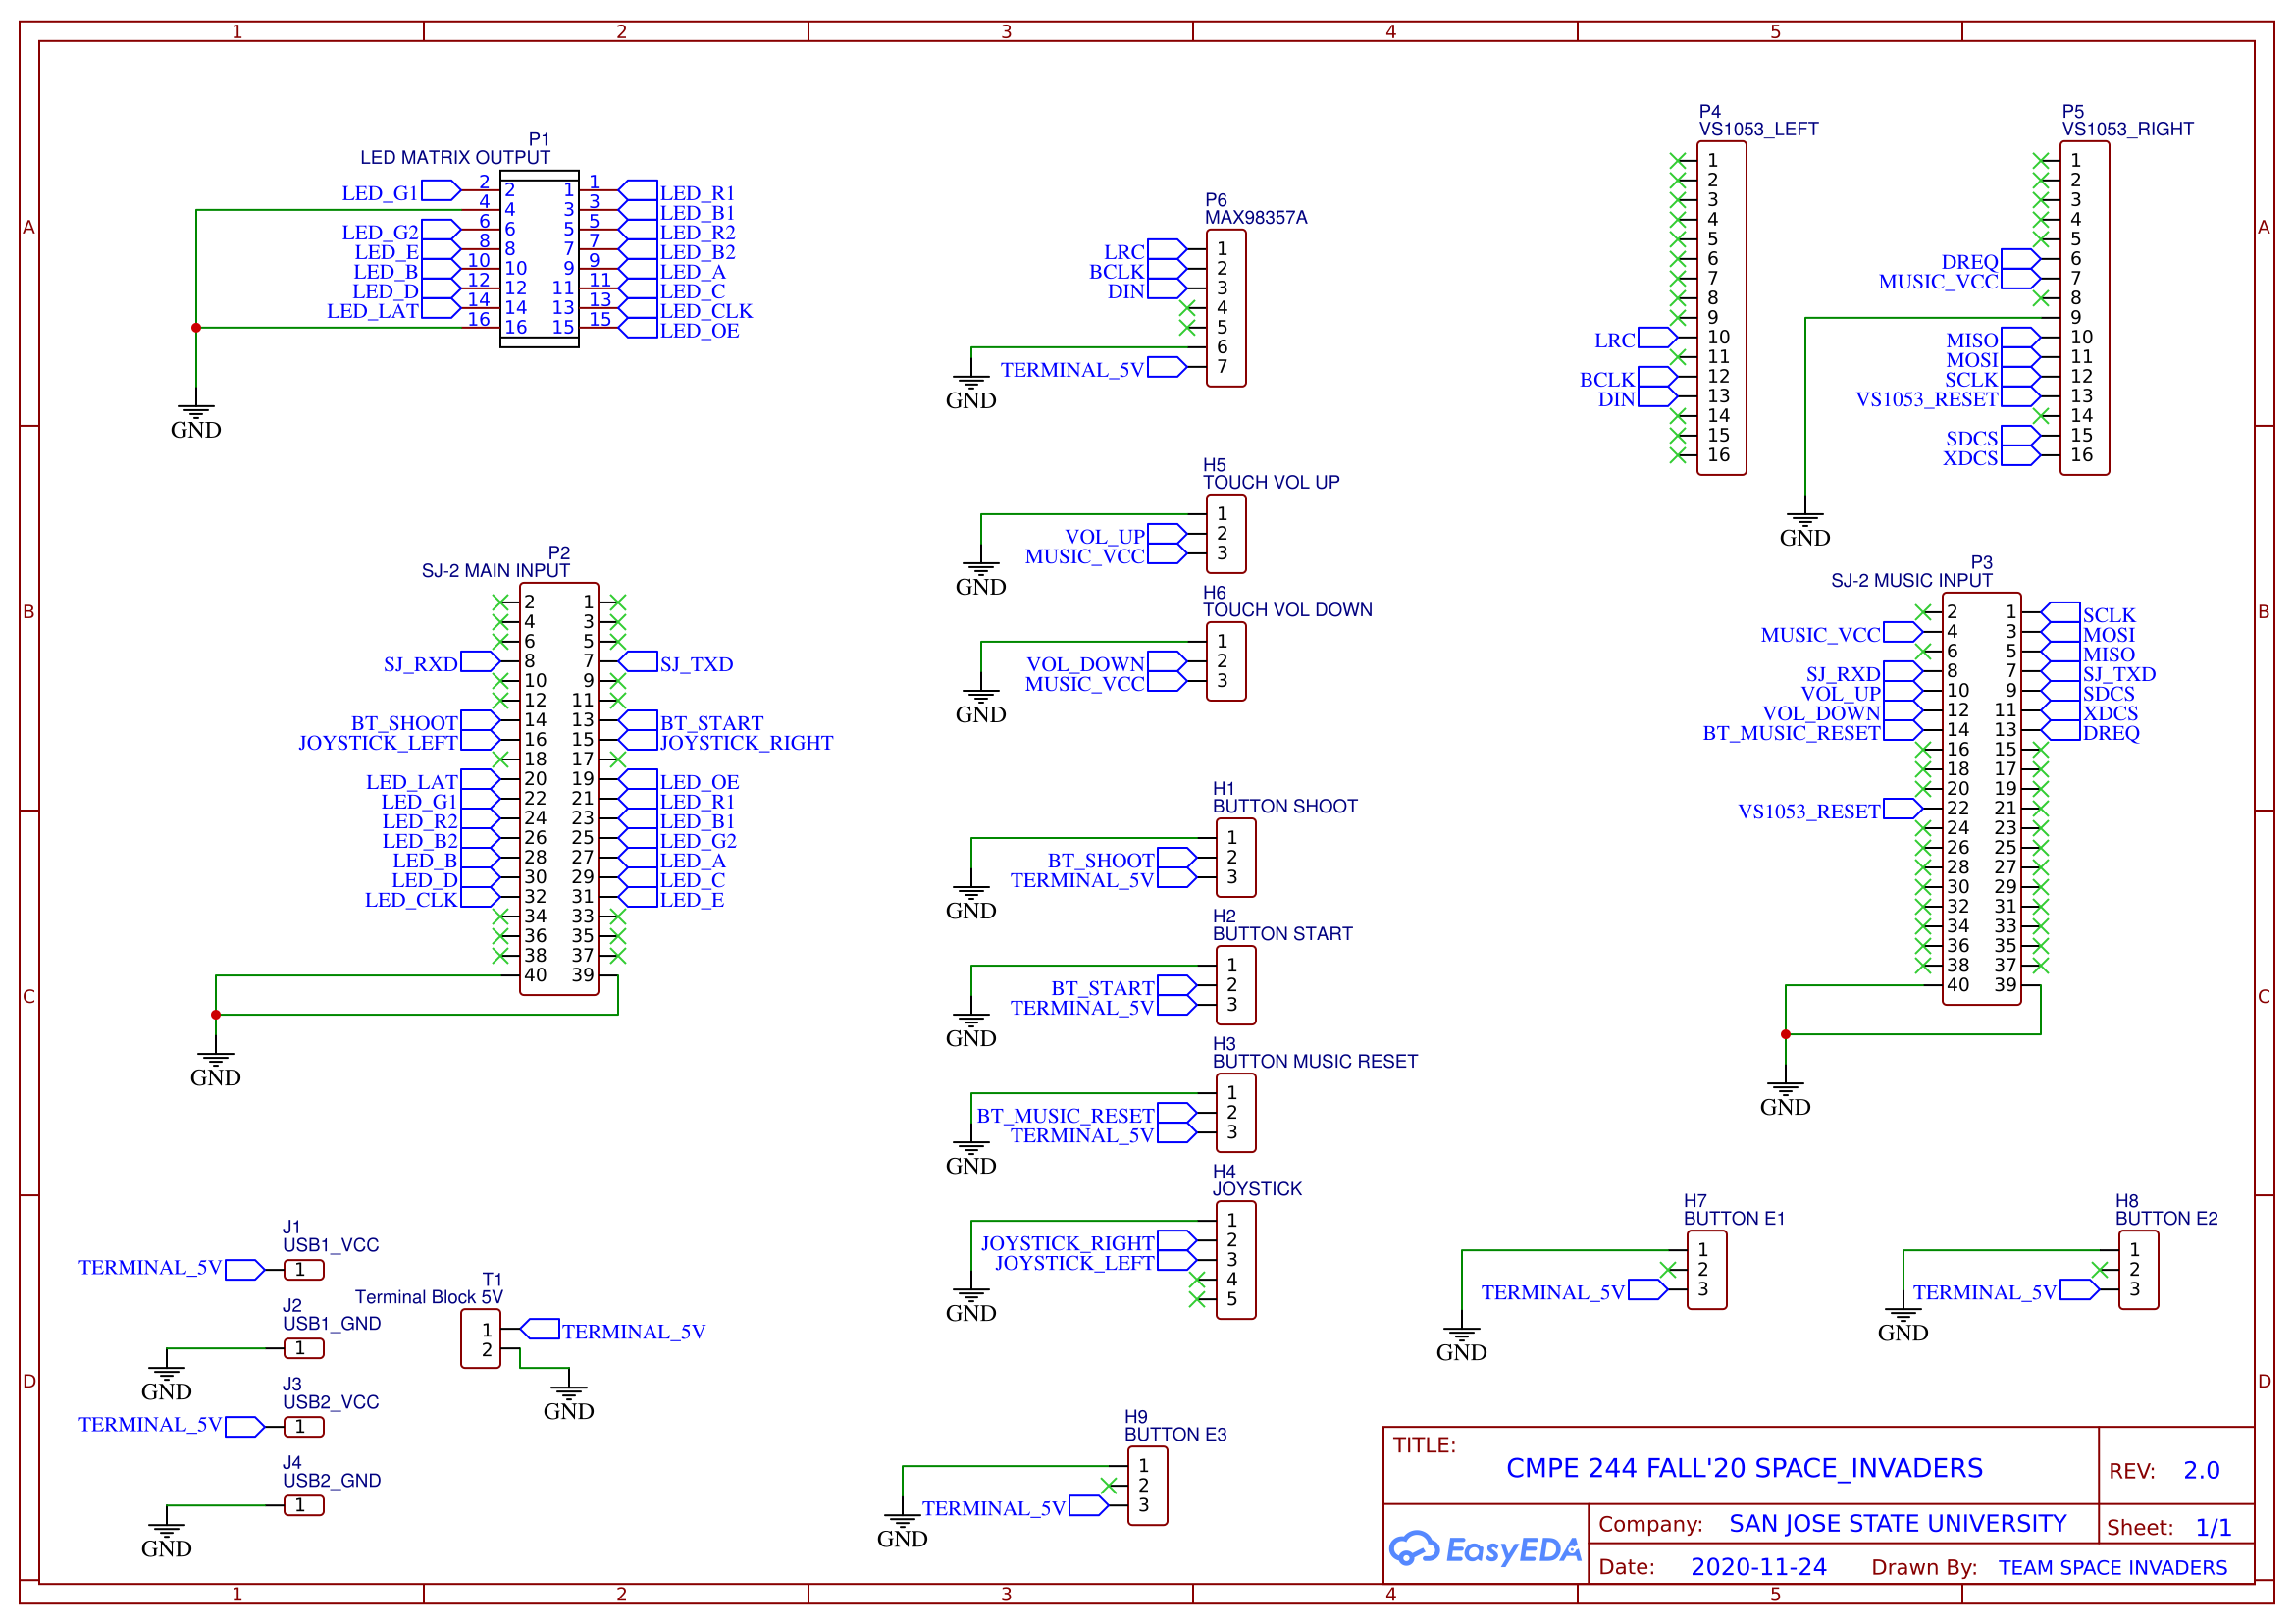Click no-connect X on H7 pin 2

point(1667,1270)
